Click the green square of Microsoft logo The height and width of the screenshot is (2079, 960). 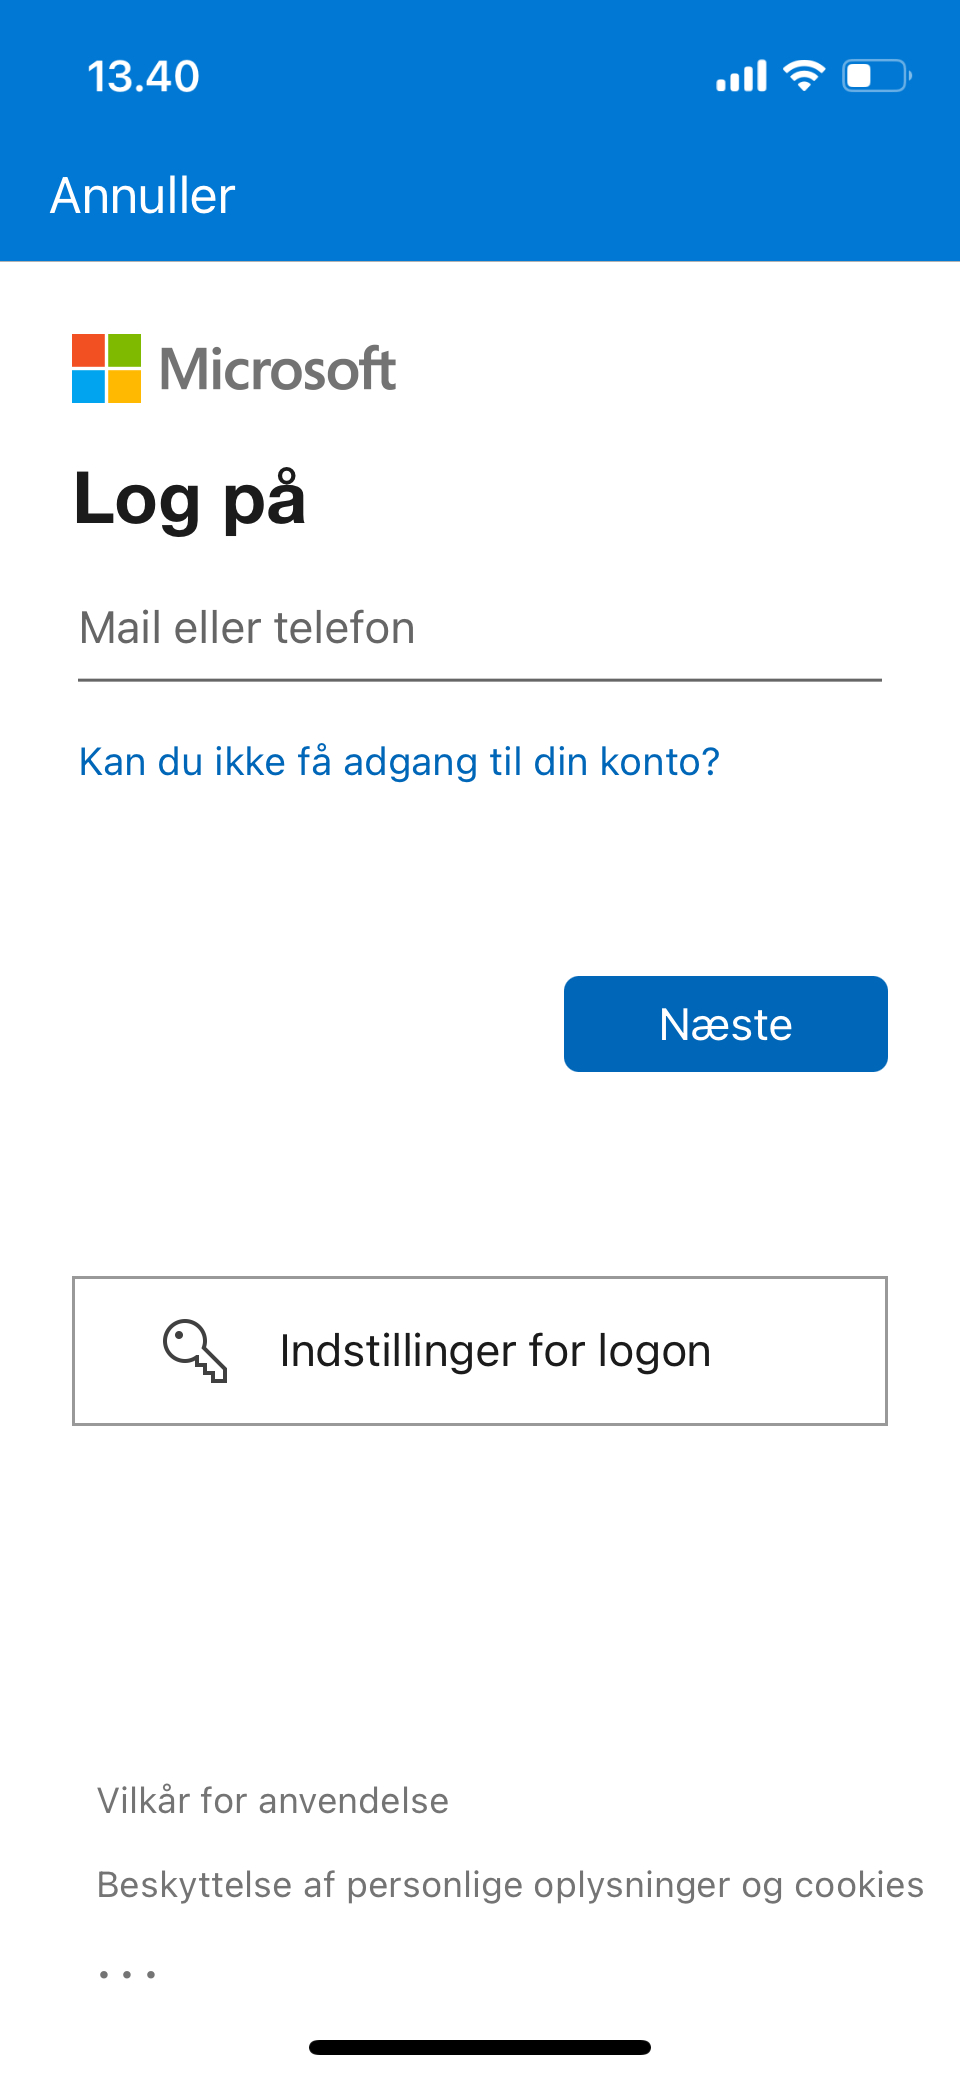point(124,350)
